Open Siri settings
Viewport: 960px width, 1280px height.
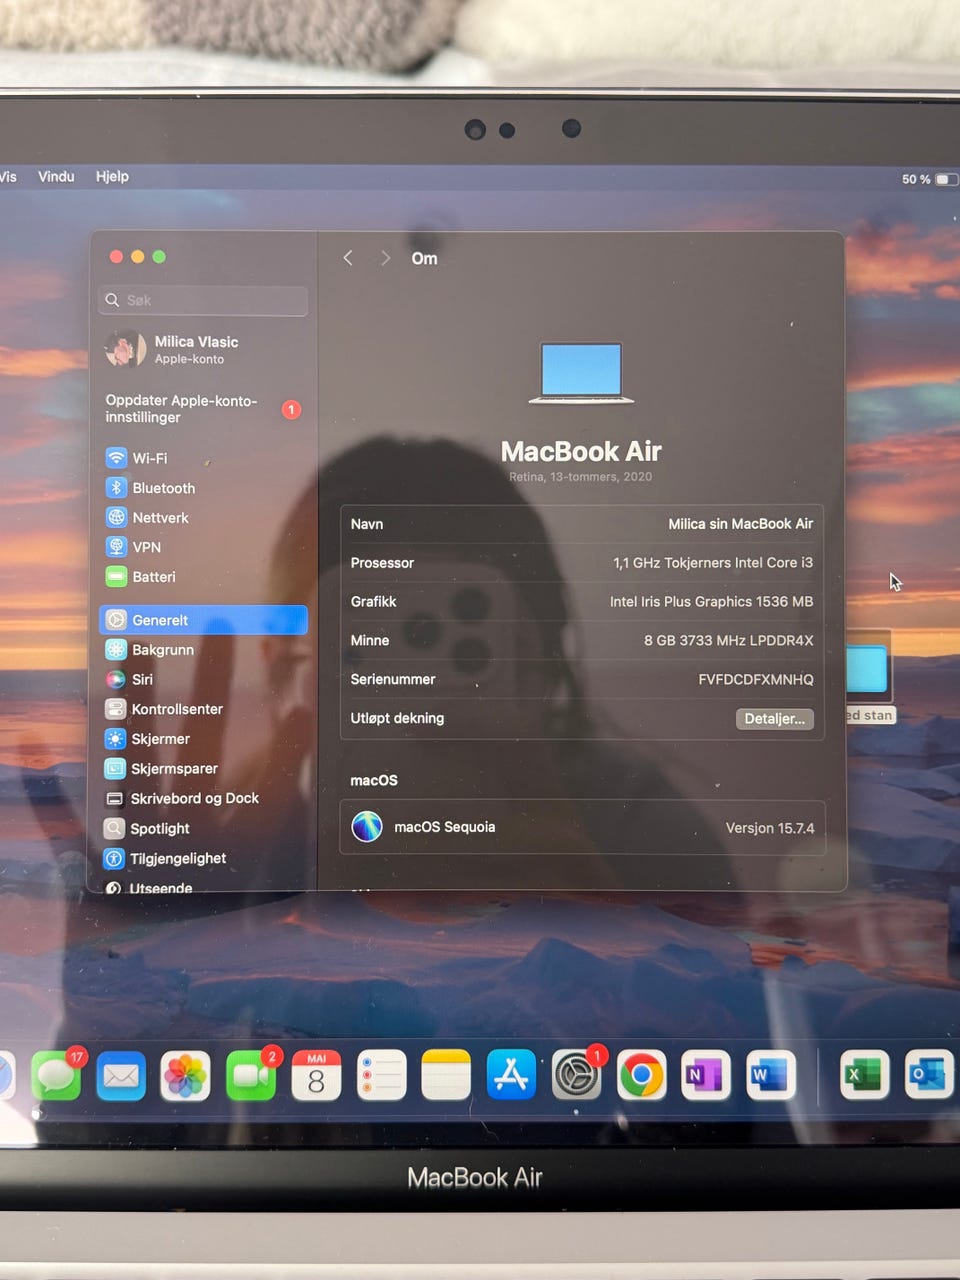[x=203, y=679]
